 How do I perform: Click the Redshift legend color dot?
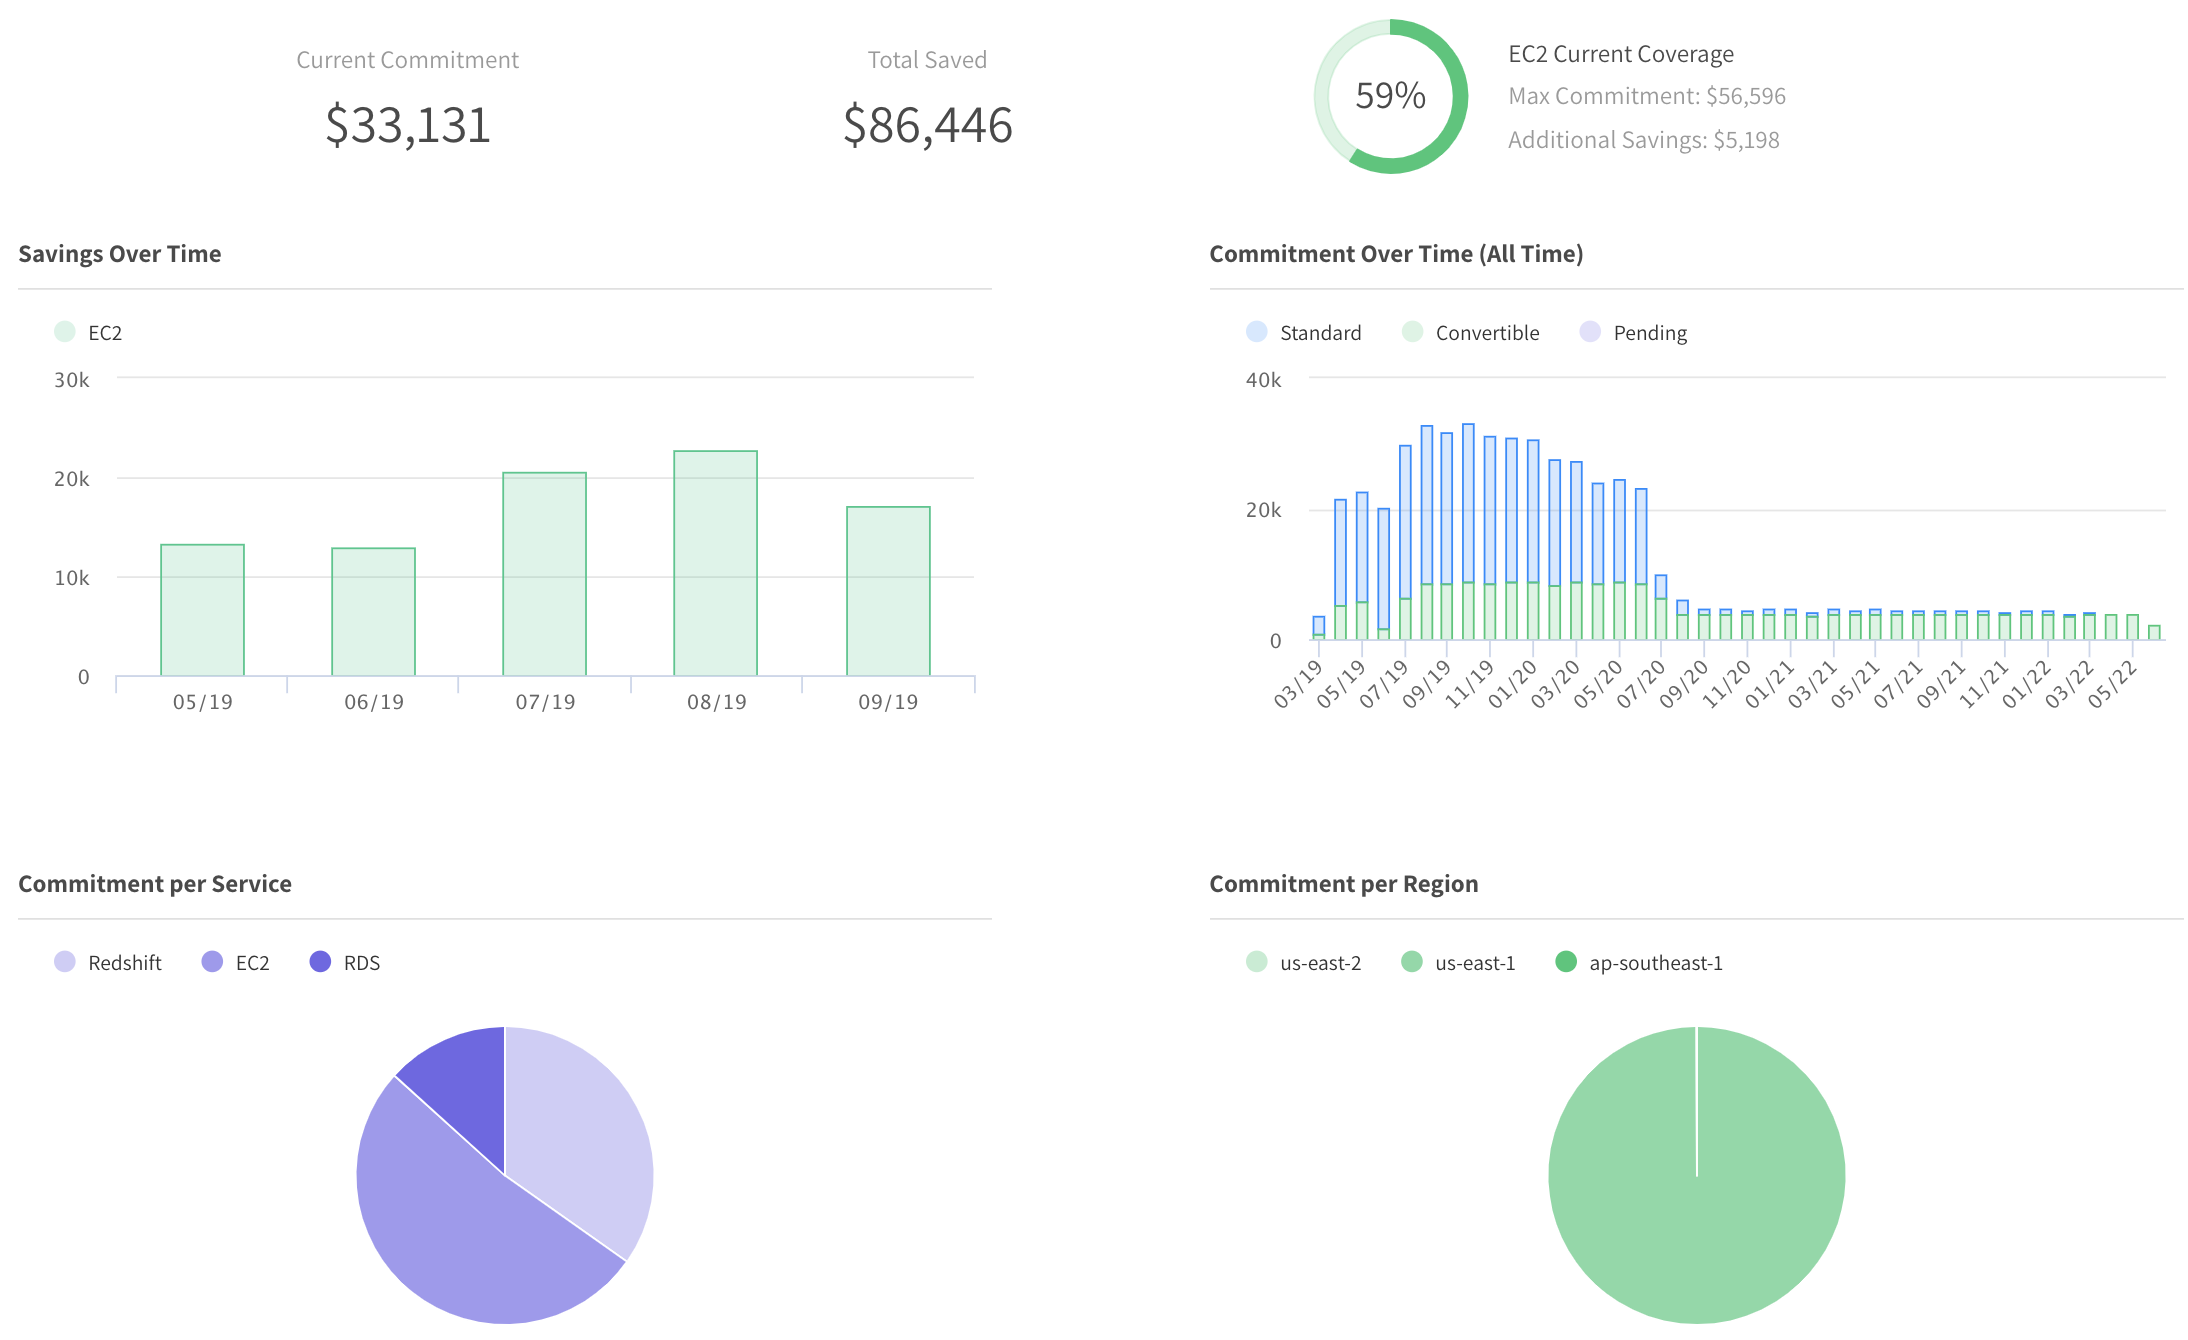tap(65, 962)
